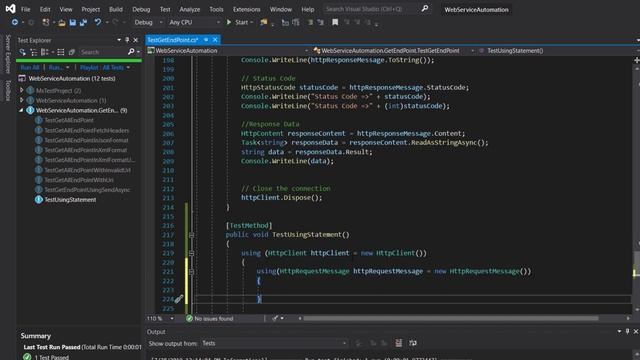This screenshot has width=640, height=360.
Task: Open the Start button dropdown arrow
Action: [251, 22]
